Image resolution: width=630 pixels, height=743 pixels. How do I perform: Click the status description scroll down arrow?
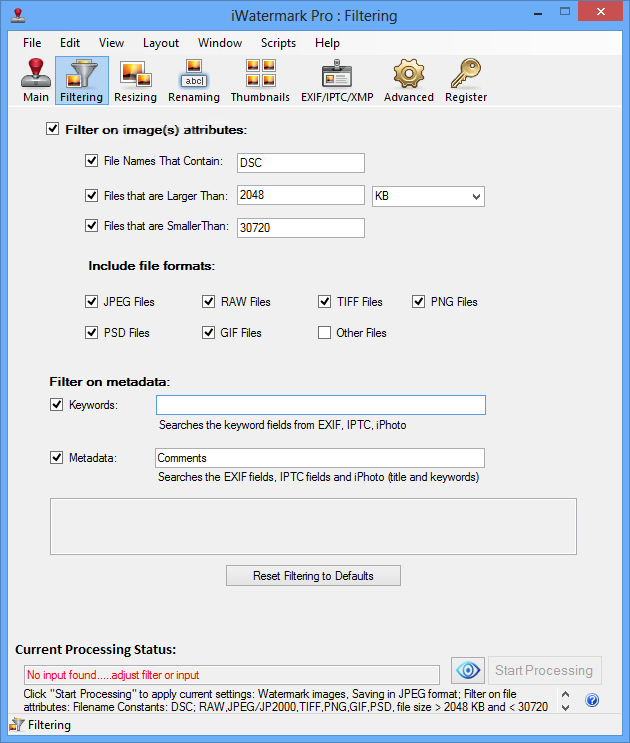point(566,707)
